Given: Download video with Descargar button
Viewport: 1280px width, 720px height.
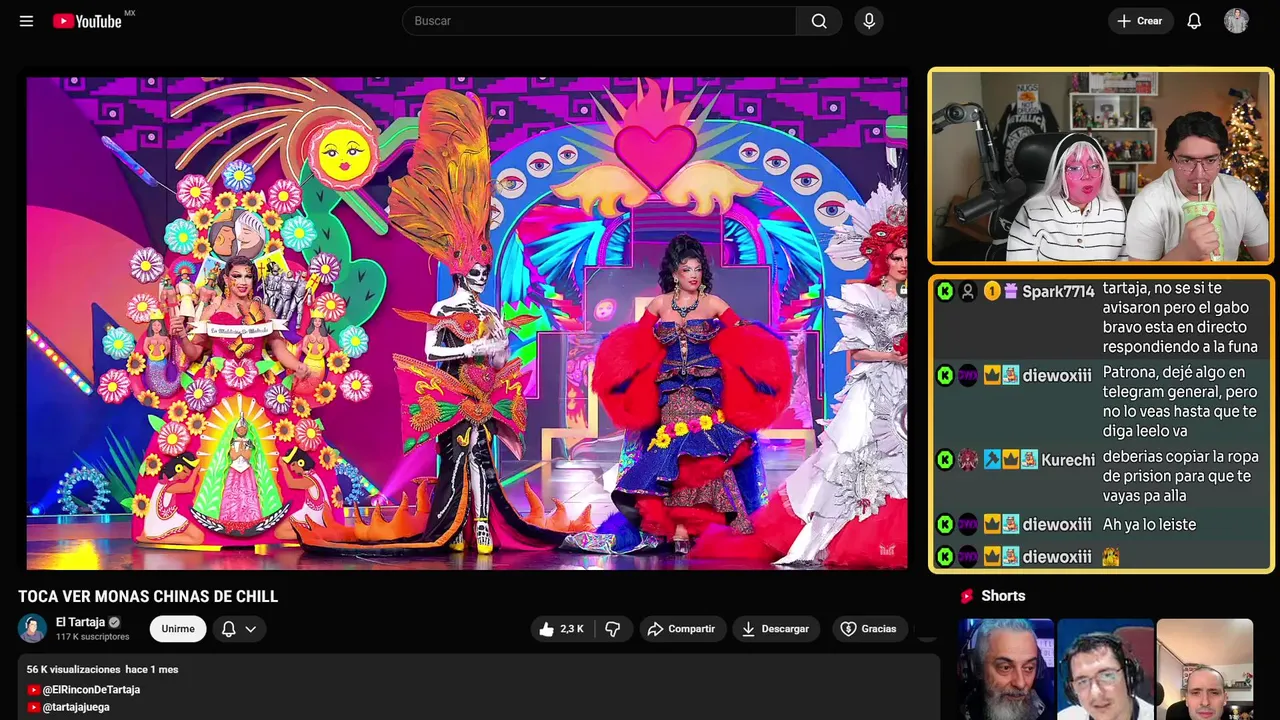Looking at the screenshot, I should click(x=776, y=629).
